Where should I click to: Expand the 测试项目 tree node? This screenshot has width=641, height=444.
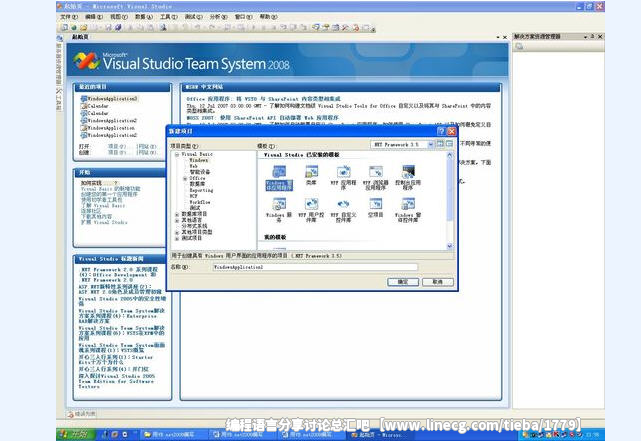click(x=177, y=238)
